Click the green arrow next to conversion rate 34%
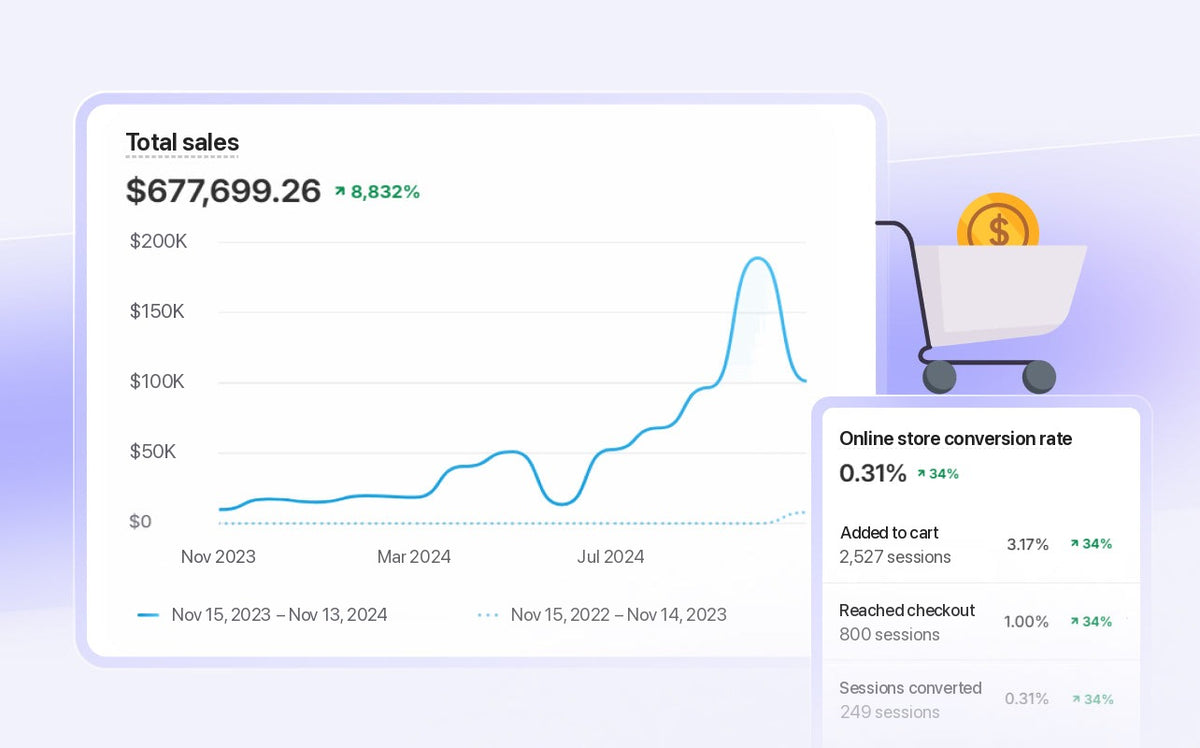1200x748 pixels. pyautogui.click(x=921, y=474)
